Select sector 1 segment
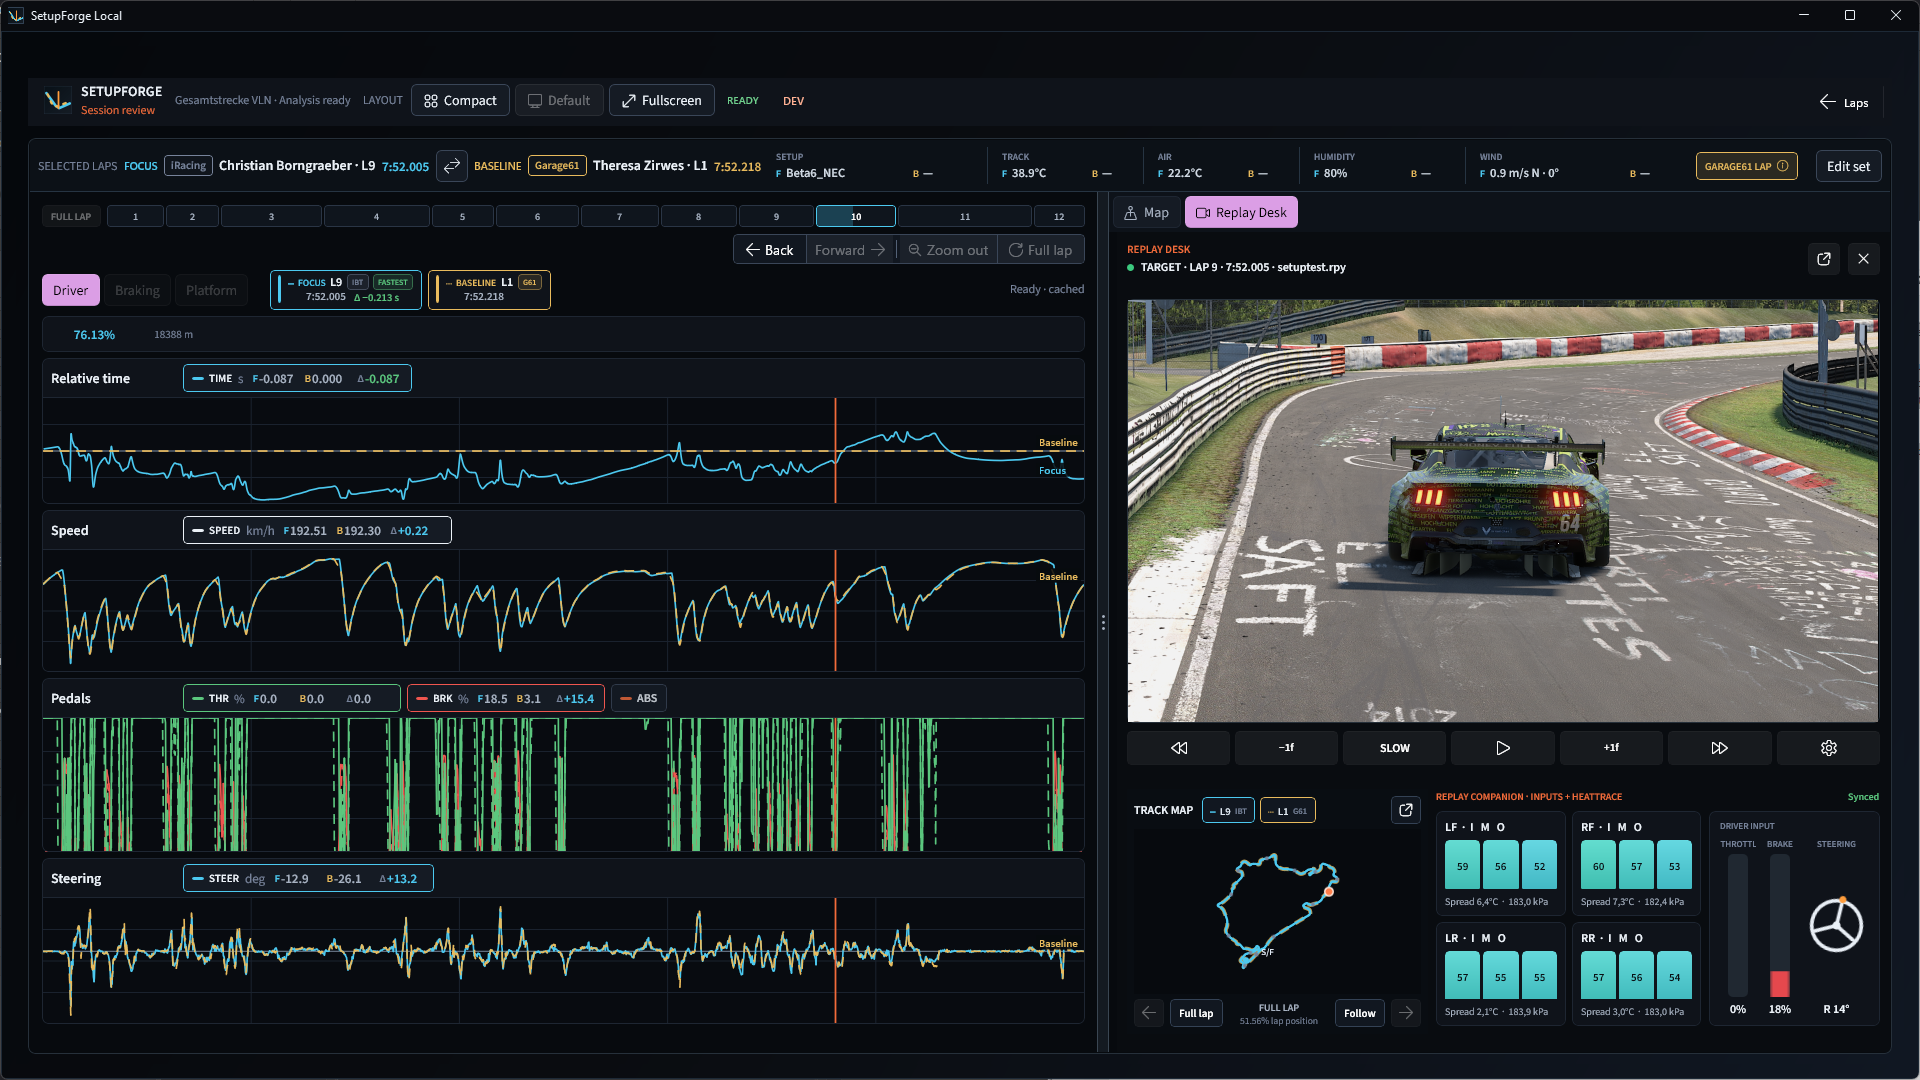1920x1080 pixels. click(135, 216)
